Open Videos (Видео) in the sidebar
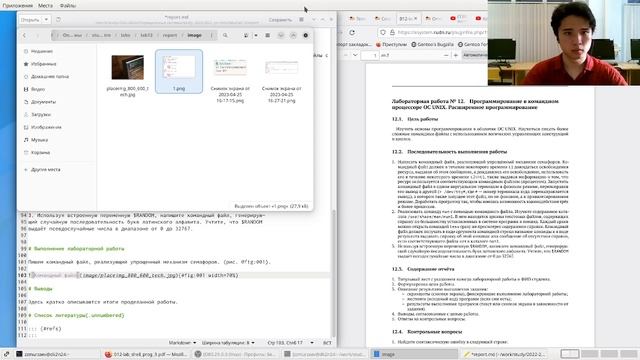Screen dimensions: 640x360 (38, 89)
